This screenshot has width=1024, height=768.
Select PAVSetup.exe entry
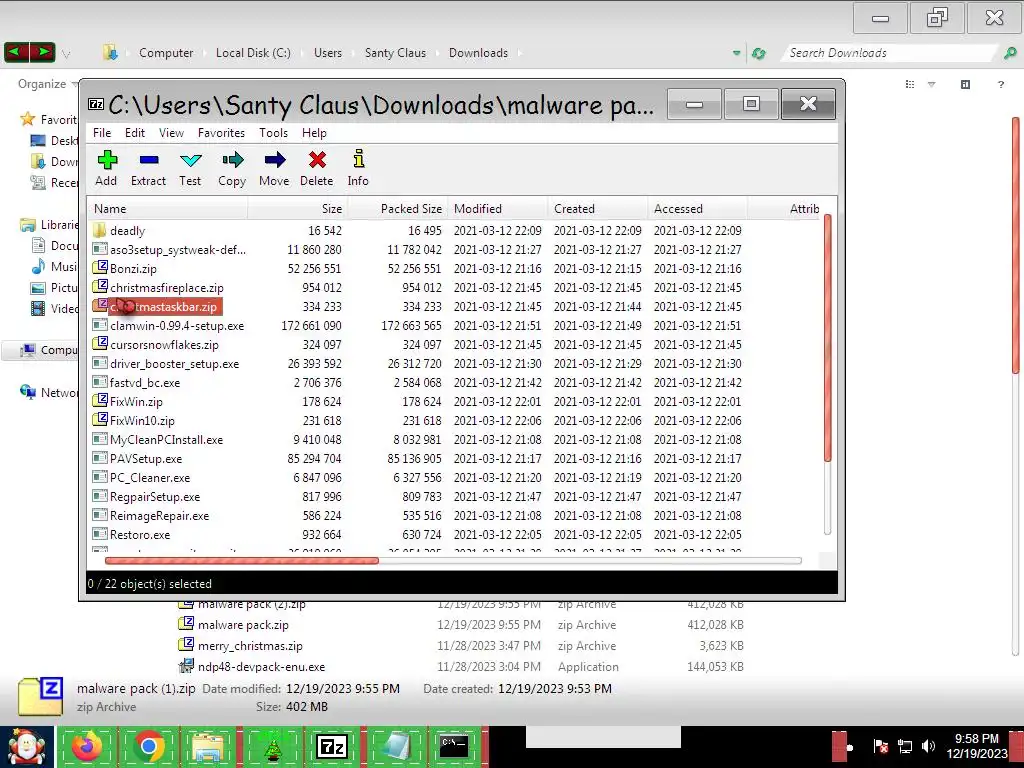tap(146, 458)
